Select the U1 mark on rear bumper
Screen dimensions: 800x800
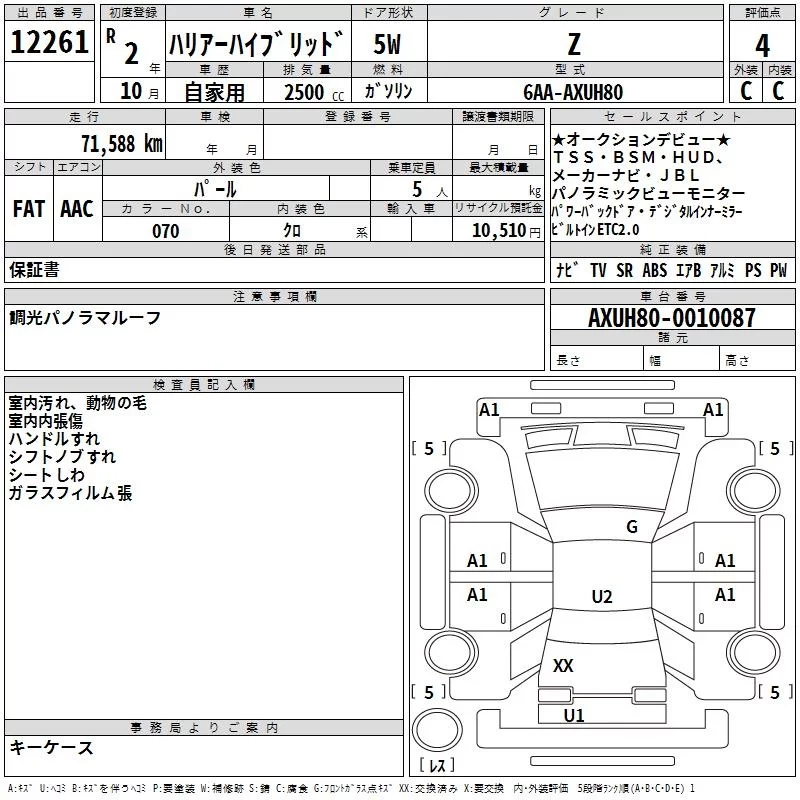tap(574, 716)
